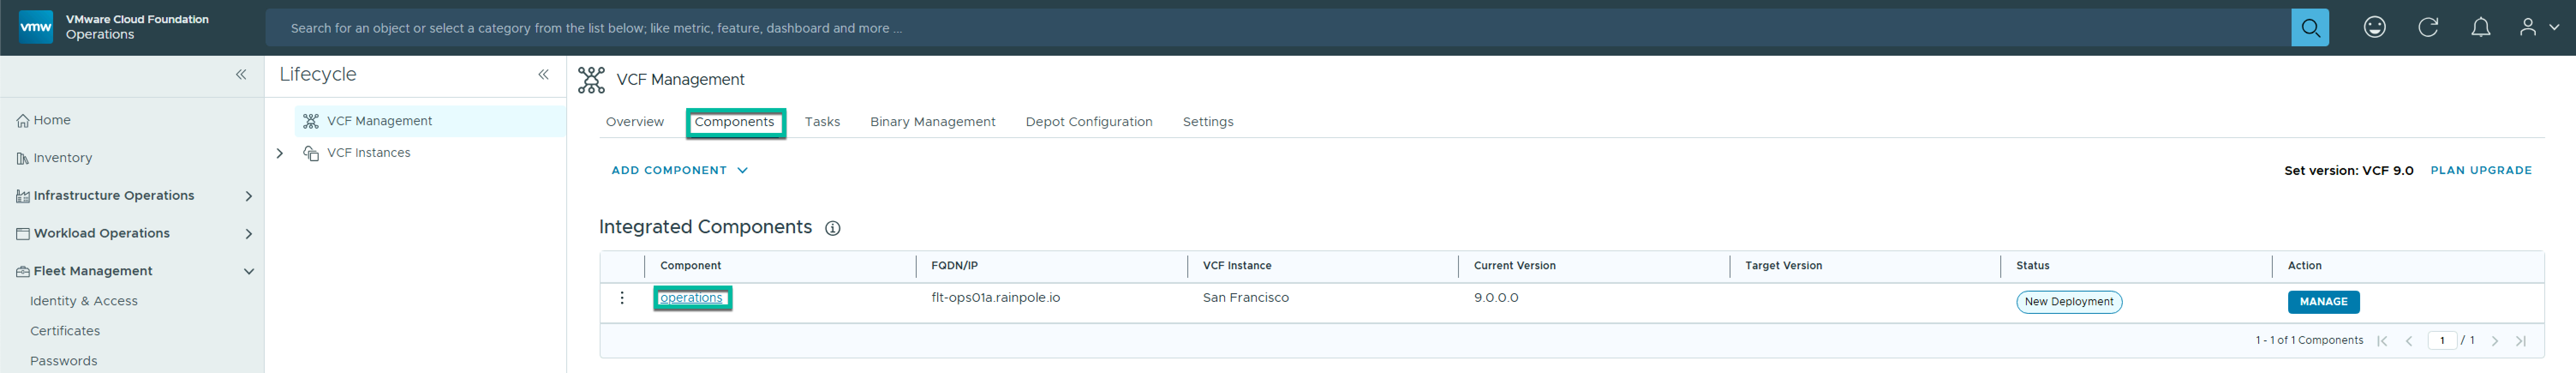This screenshot has width=2576, height=373.
Task: Collapse the Fleet Management section
Action: coord(249,271)
